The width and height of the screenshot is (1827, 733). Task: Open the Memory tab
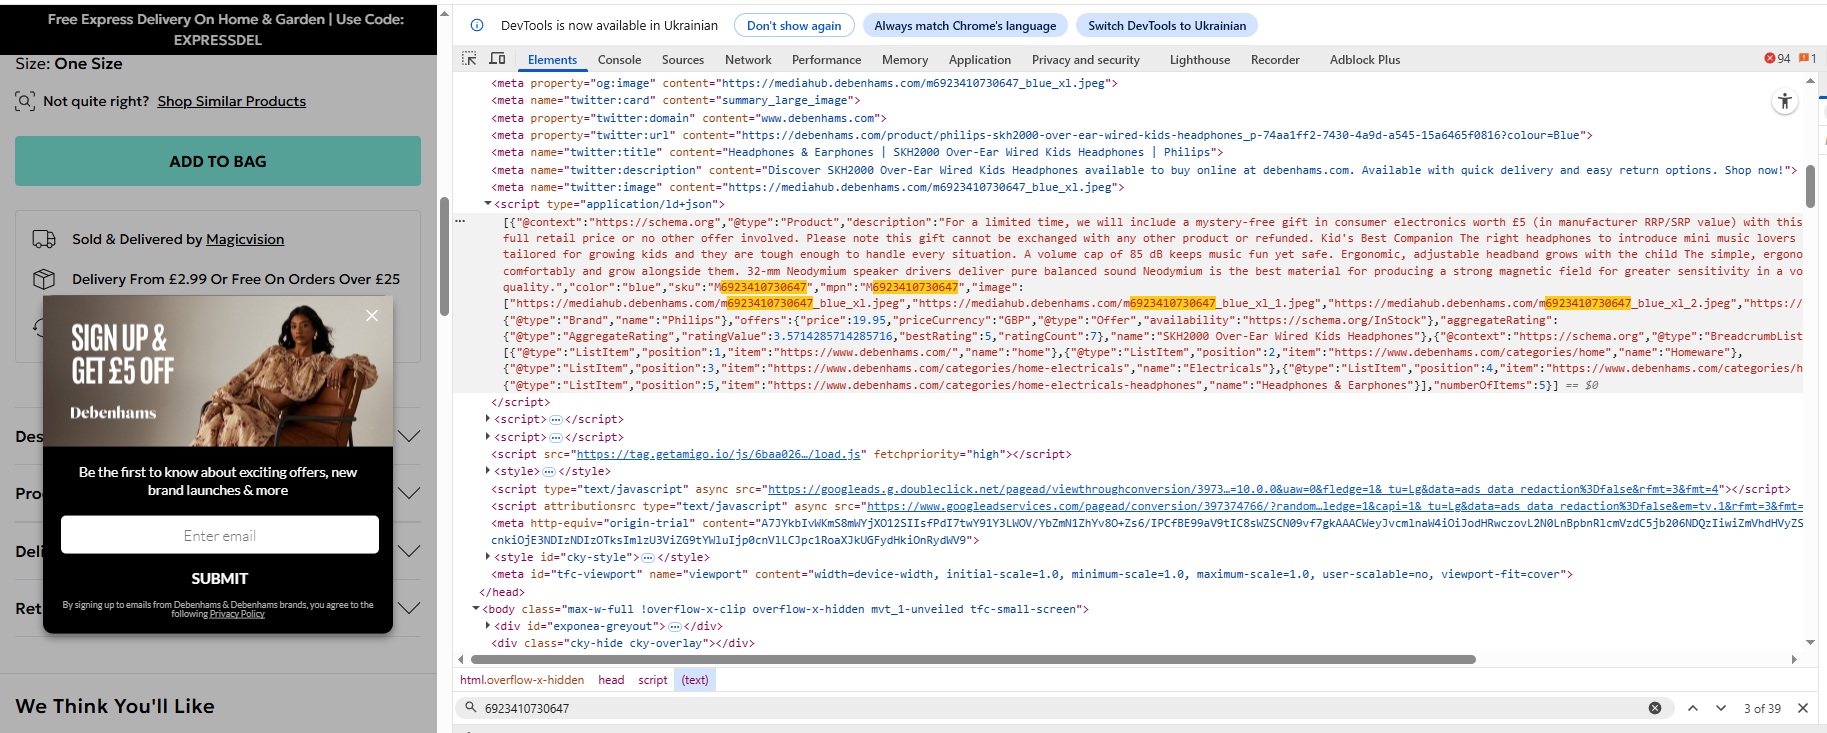tap(905, 60)
